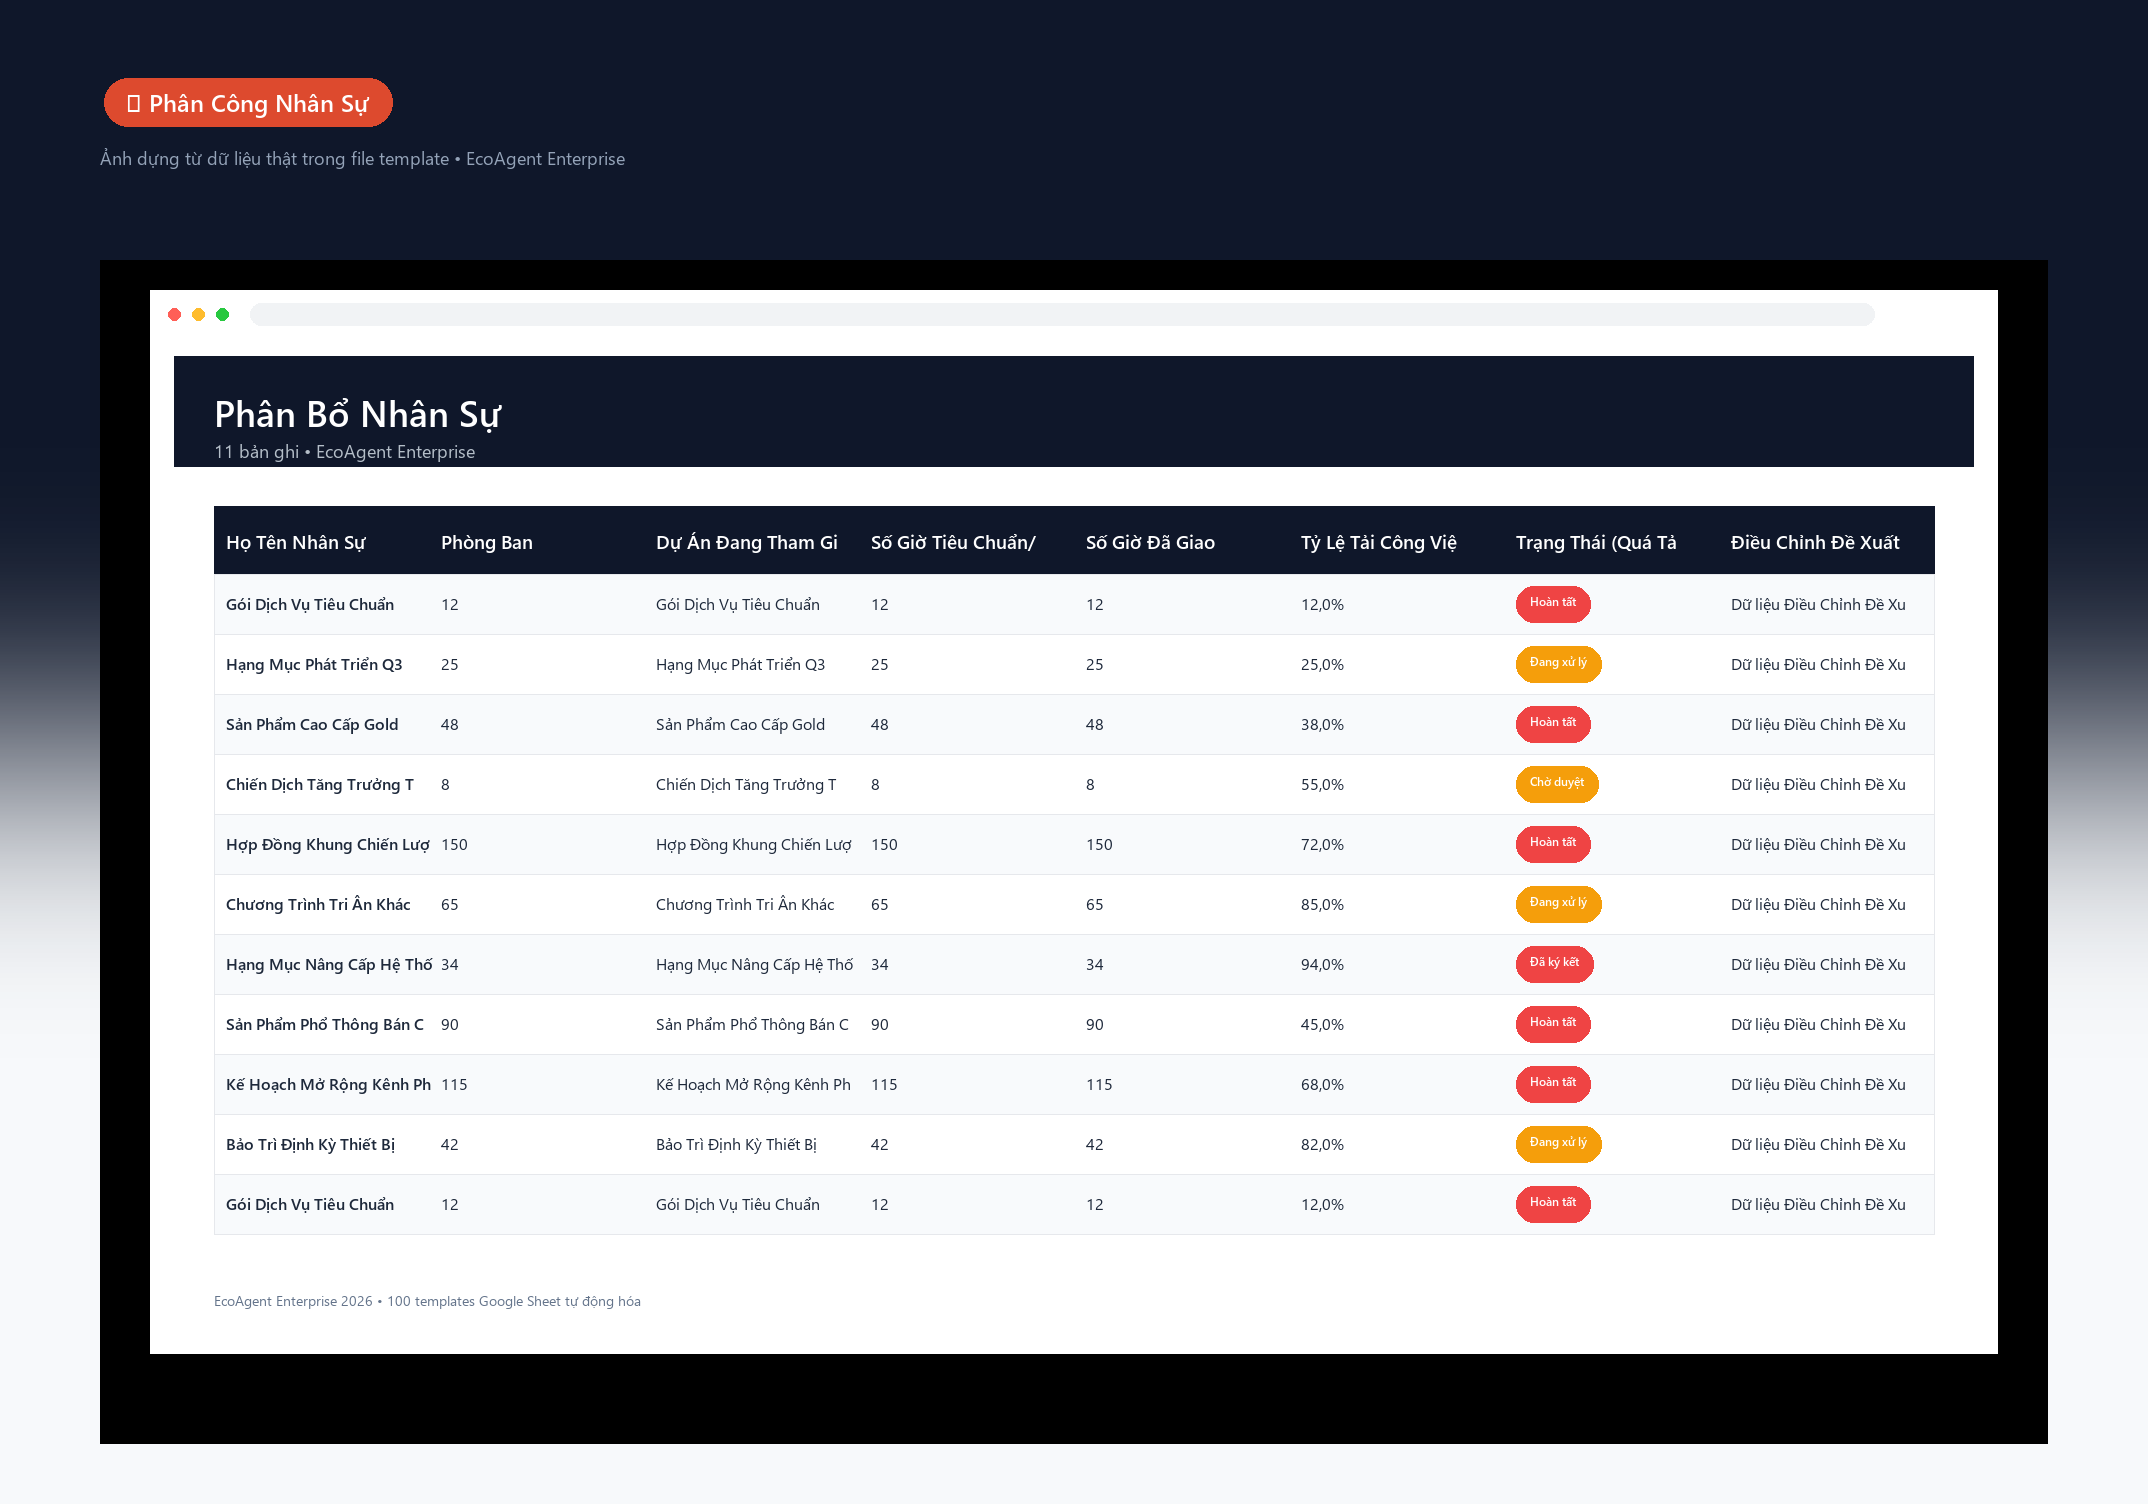Click the Chờ duyệt status badge

(1557, 783)
